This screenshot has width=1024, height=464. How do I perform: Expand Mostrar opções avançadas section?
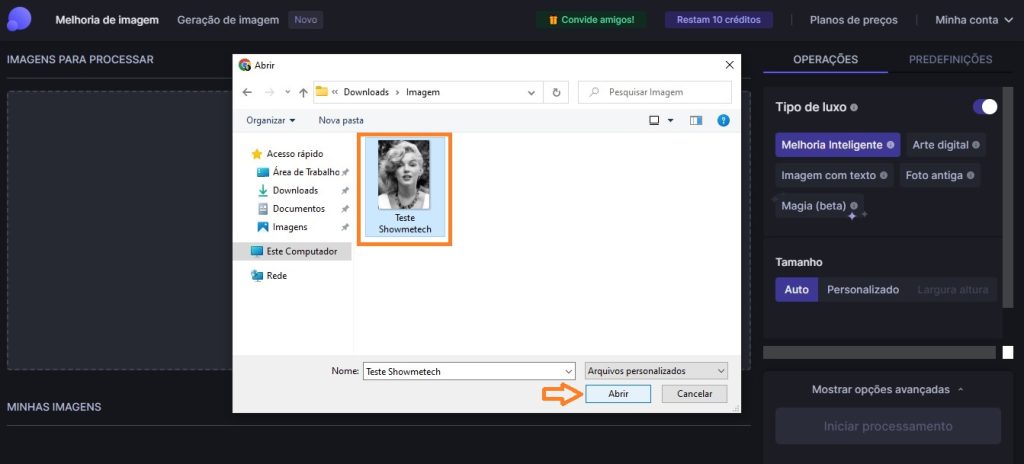click(x=888, y=389)
